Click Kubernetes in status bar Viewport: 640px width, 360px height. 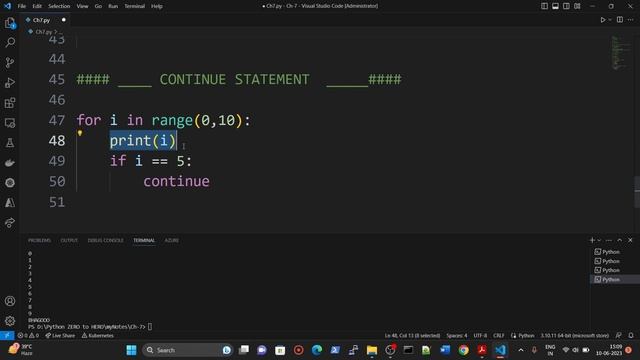98,336
